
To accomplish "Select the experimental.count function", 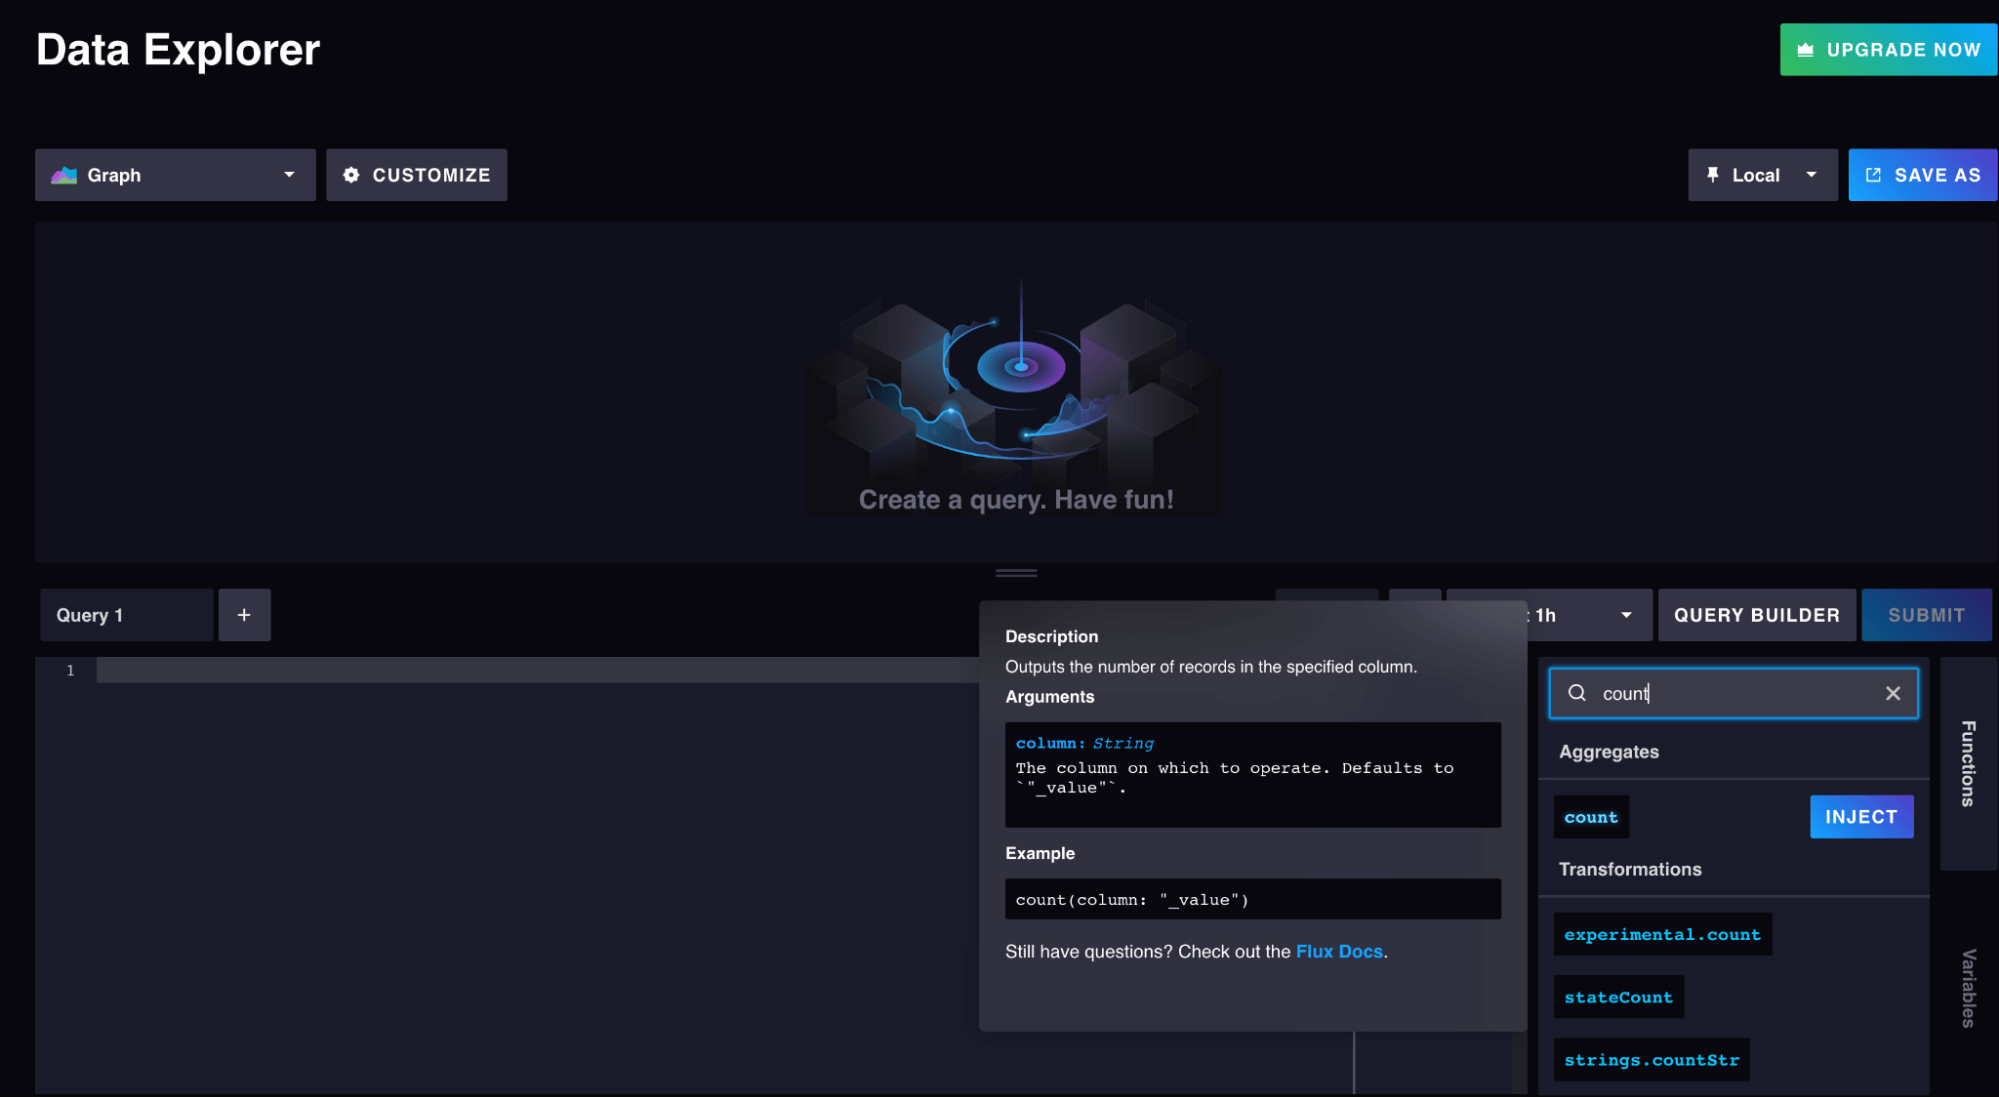I will (1661, 934).
